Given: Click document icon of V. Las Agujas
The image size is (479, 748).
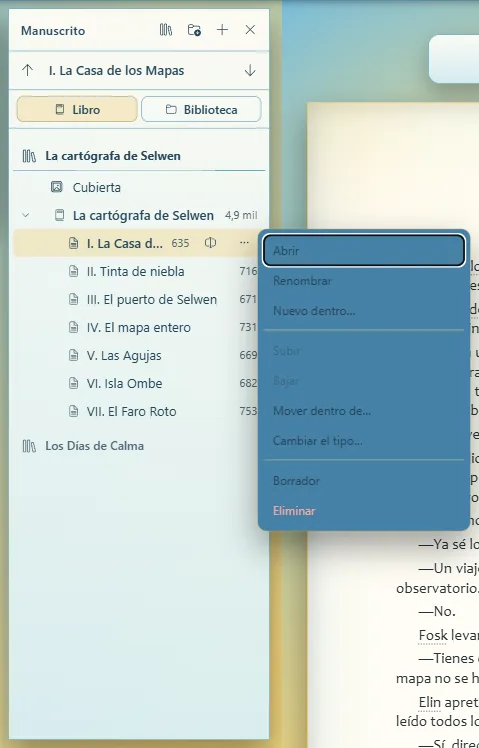Looking at the screenshot, I should [73, 355].
